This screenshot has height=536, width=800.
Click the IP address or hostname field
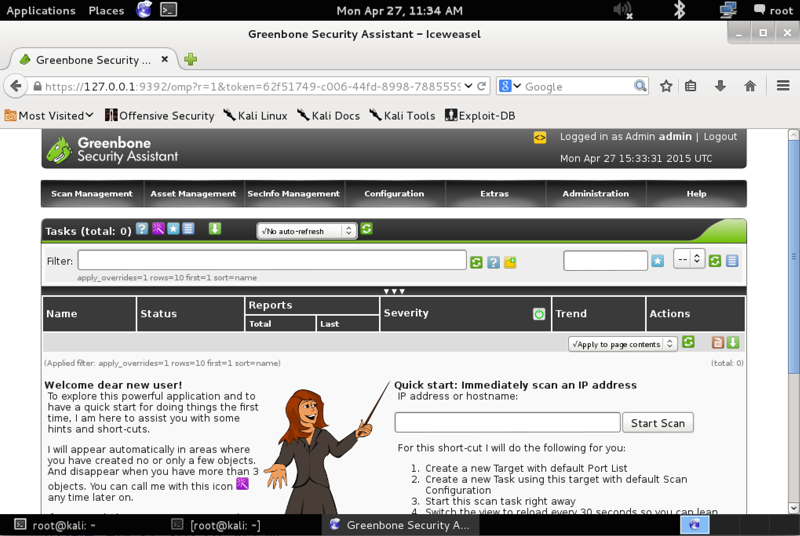(507, 423)
